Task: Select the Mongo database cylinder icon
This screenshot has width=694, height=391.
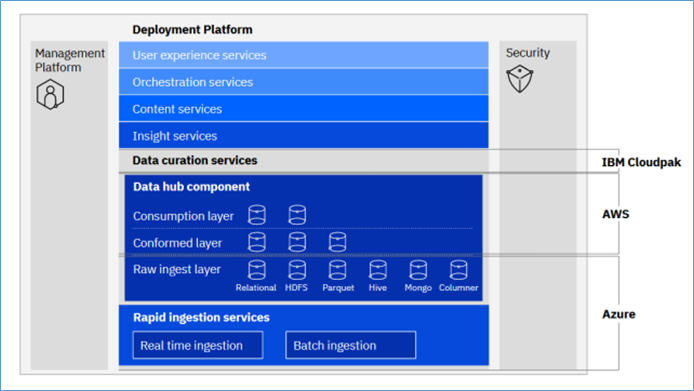Action: pyautogui.click(x=418, y=270)
